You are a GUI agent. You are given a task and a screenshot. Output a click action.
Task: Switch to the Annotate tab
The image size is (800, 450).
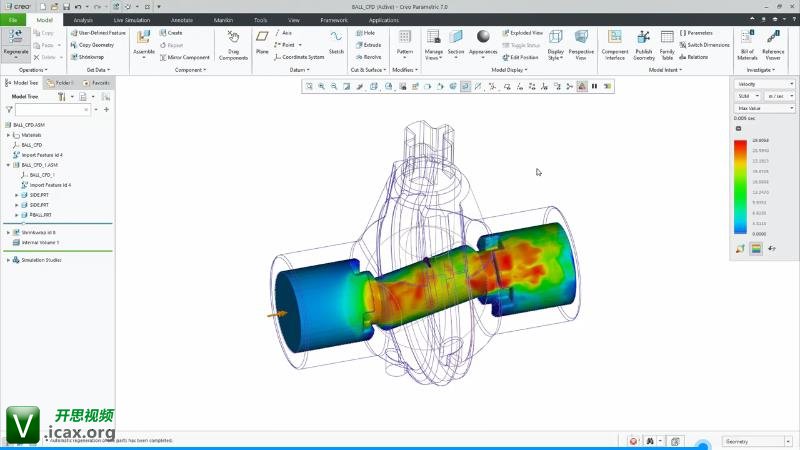182,20
